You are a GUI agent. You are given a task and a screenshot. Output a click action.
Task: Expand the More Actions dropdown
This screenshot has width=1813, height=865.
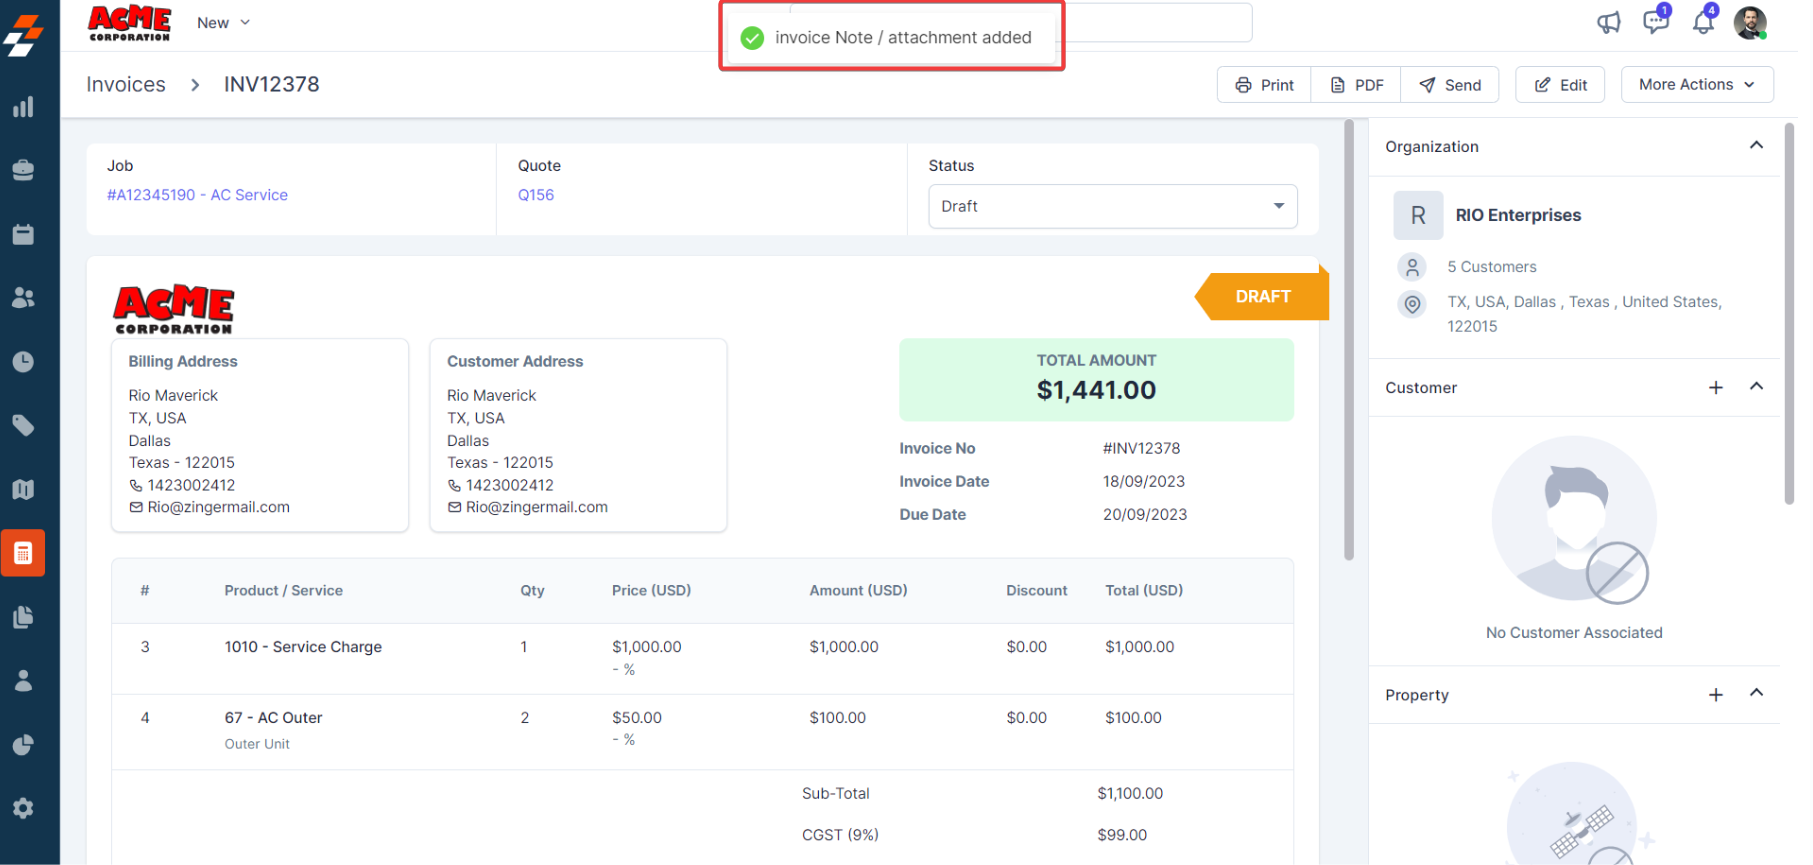pos(1696,85)
